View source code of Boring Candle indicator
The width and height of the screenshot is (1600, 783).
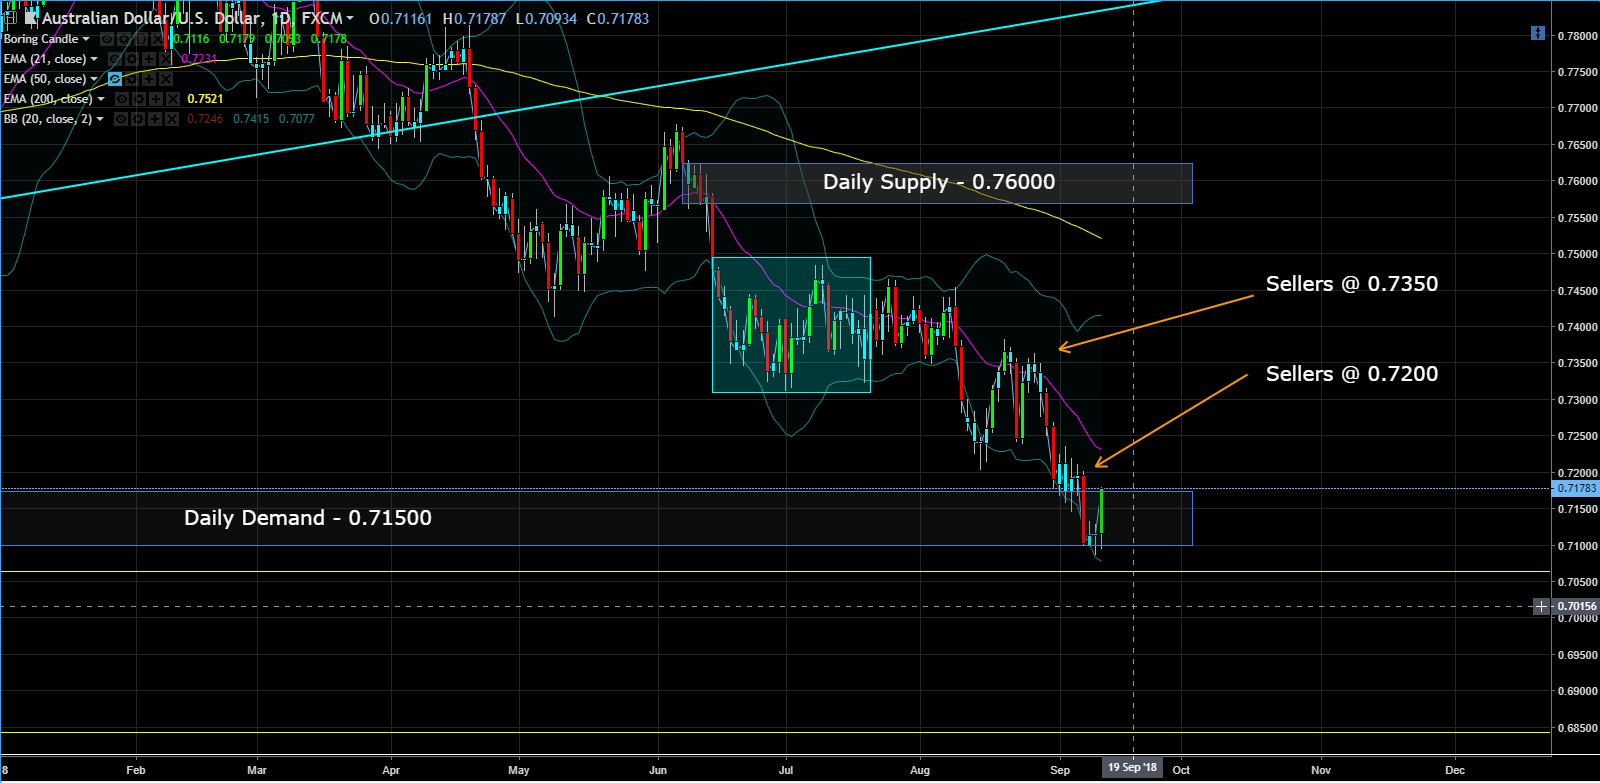tap(140, 39)
